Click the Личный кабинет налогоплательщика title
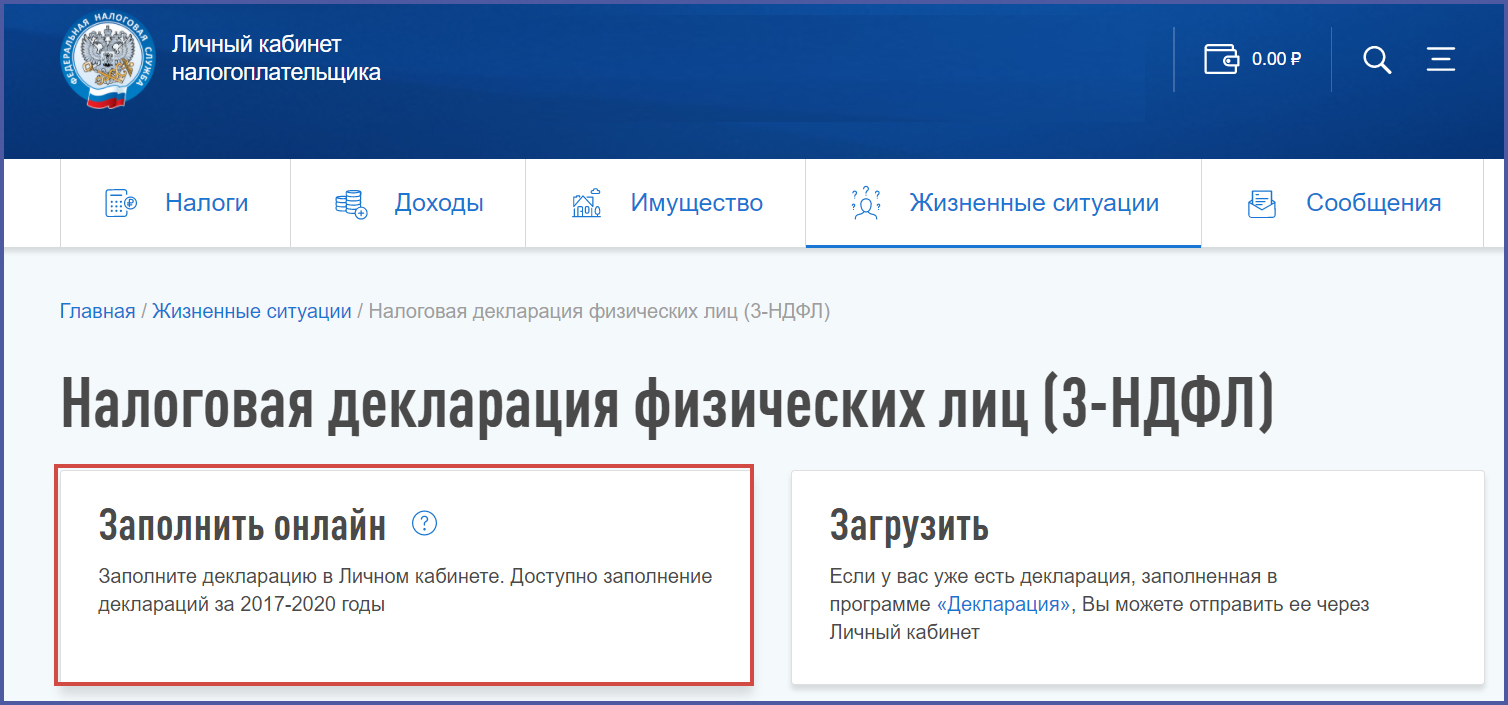This screenshot has width=1508, height=705. click(276, 58)
